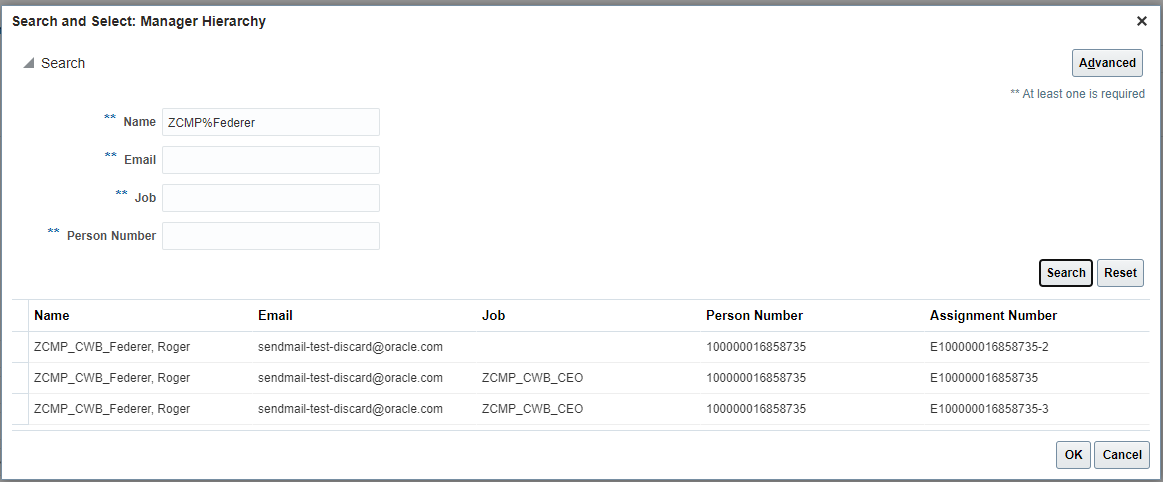Select the Person Number input

click(x=270, y=236)
